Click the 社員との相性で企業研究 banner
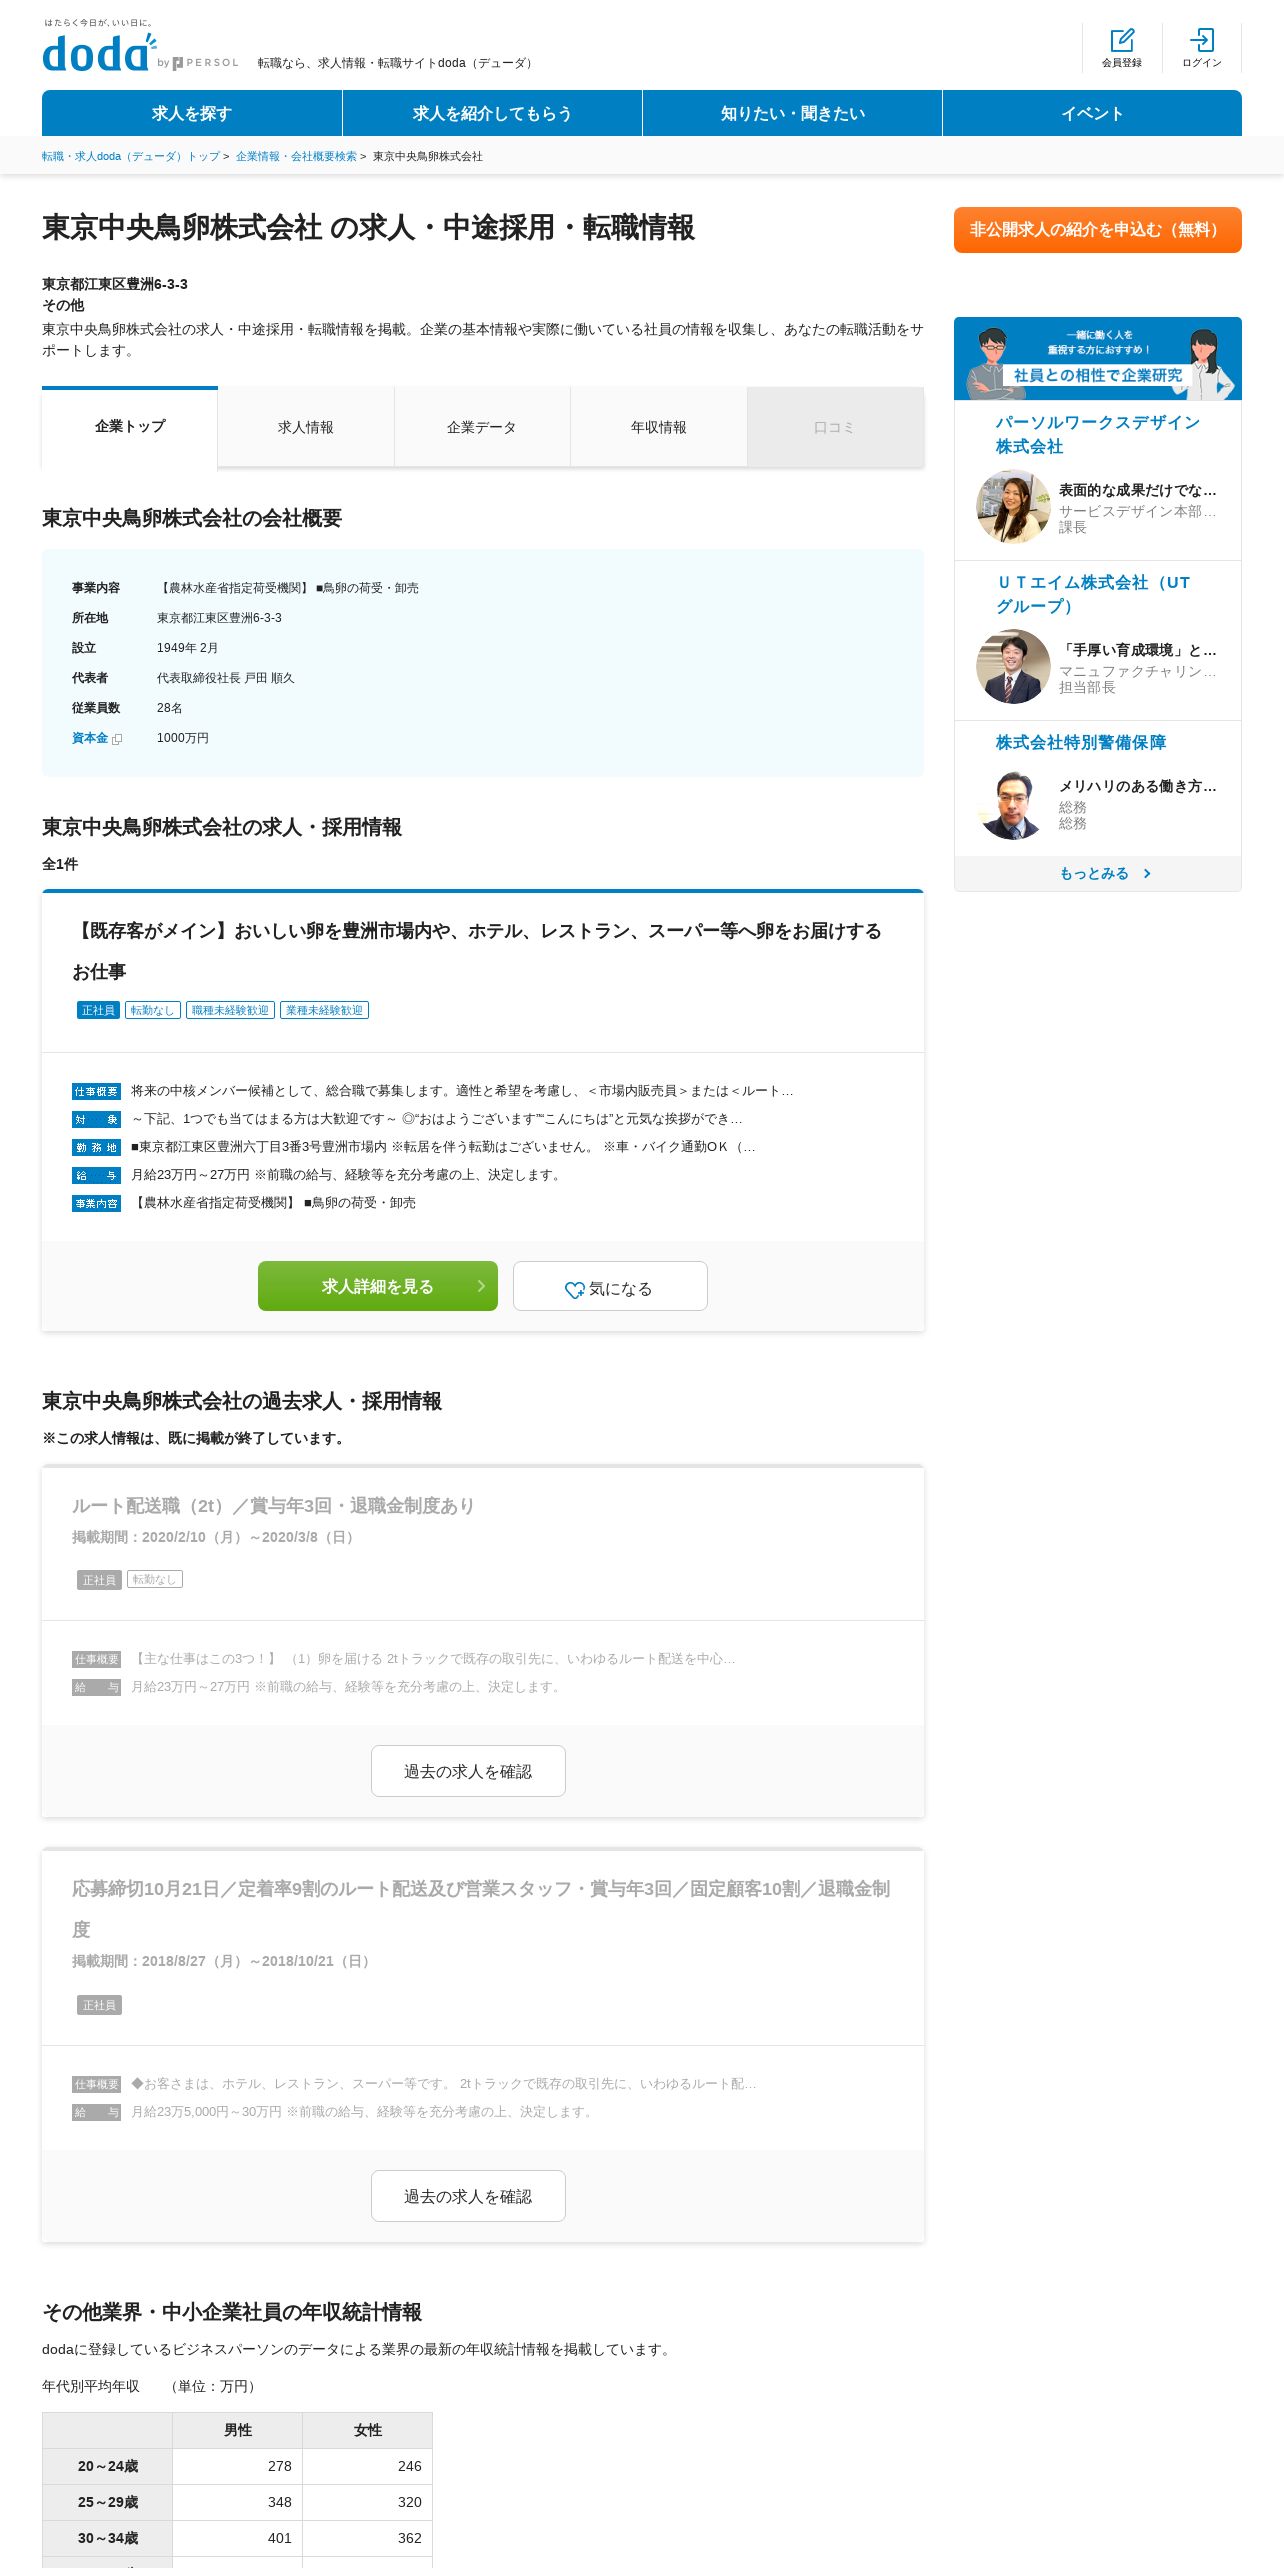The image size is (1284, 2568). coord(1098,359)
